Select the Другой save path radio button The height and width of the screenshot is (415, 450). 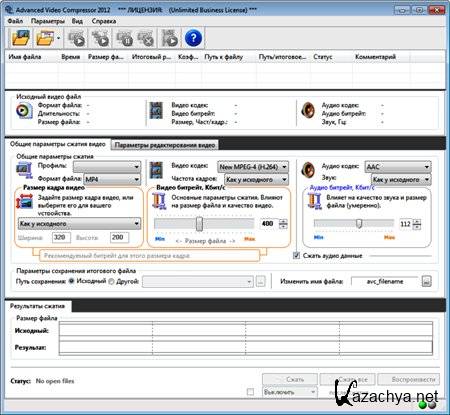click(111, 281)
